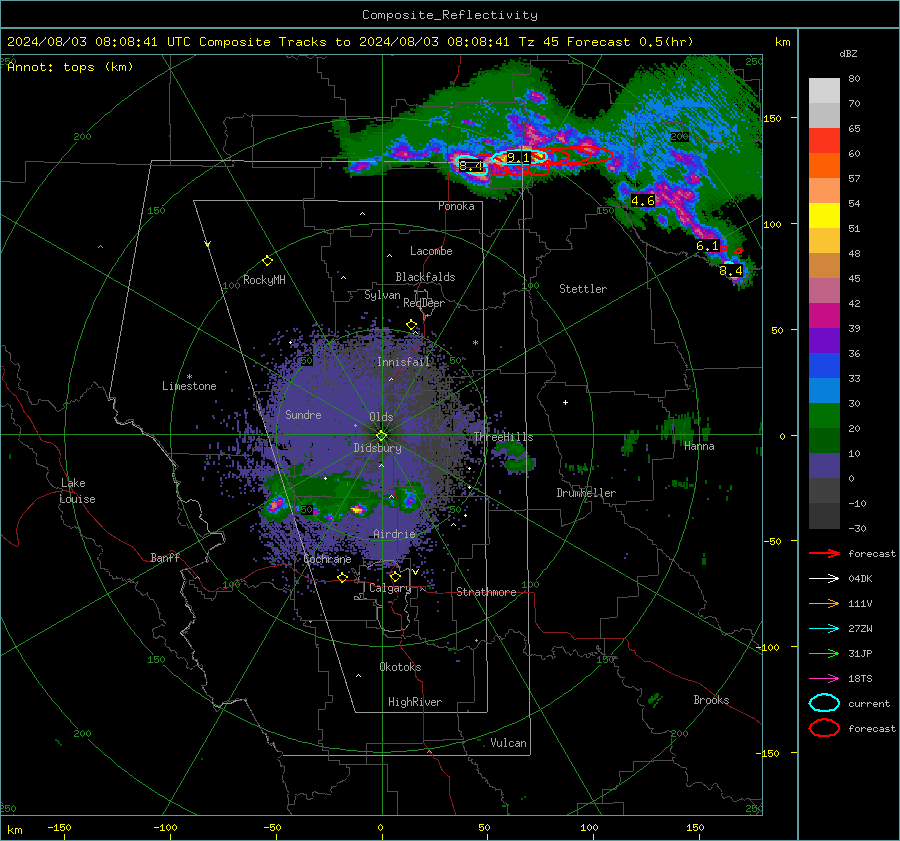This screenshot has width=900, height=841.
Task: Click the Innisfail city label
Action: point(404,362)
